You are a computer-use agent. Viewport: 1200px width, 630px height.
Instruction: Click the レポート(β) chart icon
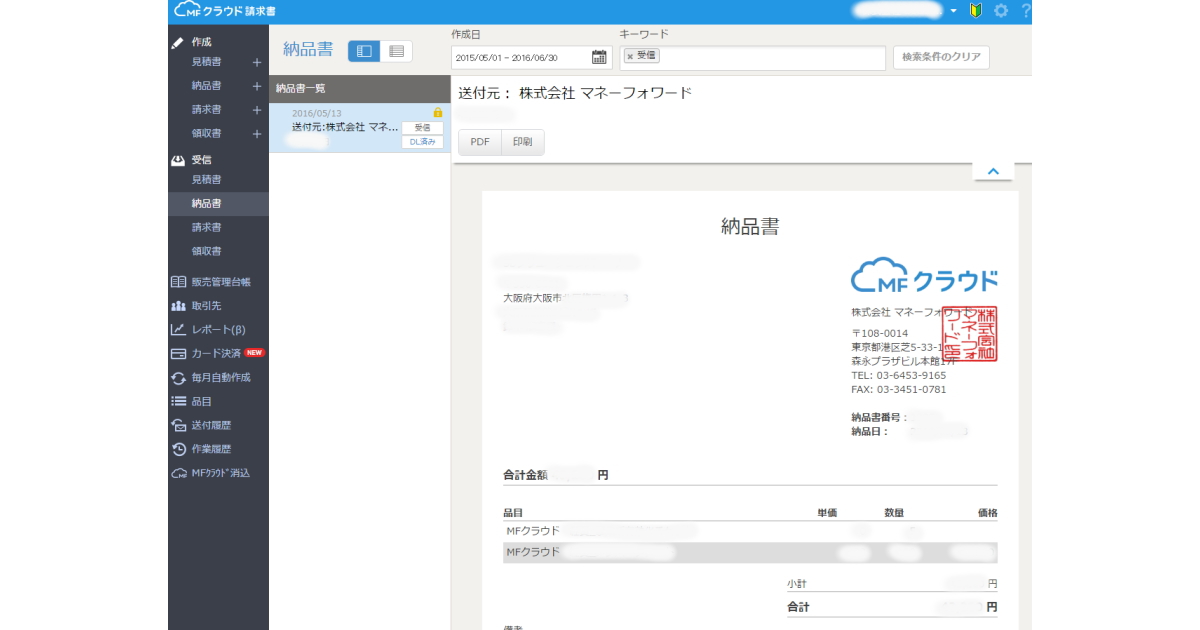179,329
